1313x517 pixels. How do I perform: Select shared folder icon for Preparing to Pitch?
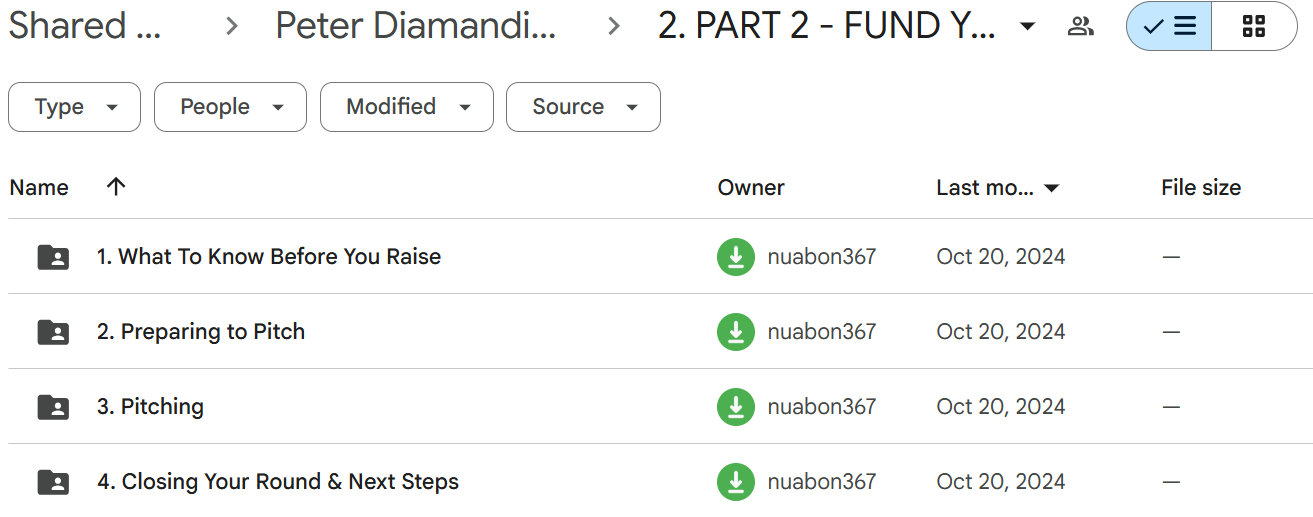[53, 332]
